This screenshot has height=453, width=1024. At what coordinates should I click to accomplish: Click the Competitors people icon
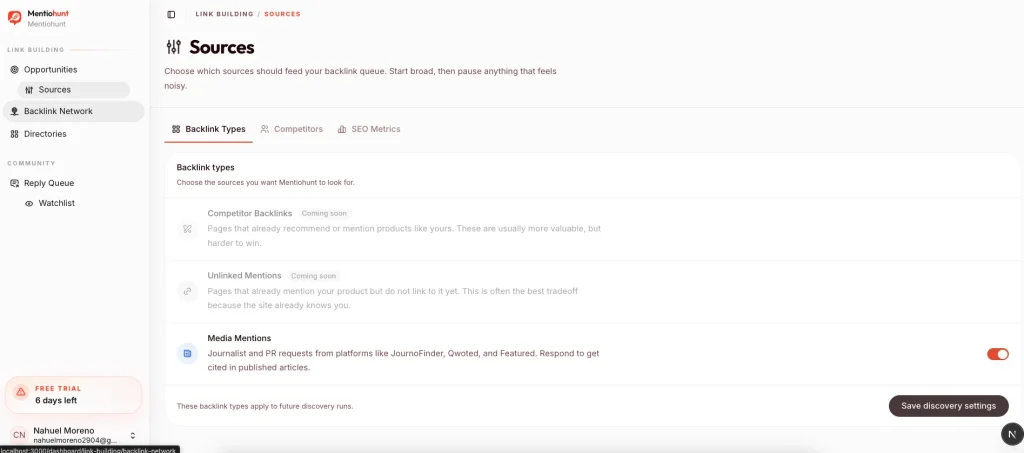(x=264, y=129)
